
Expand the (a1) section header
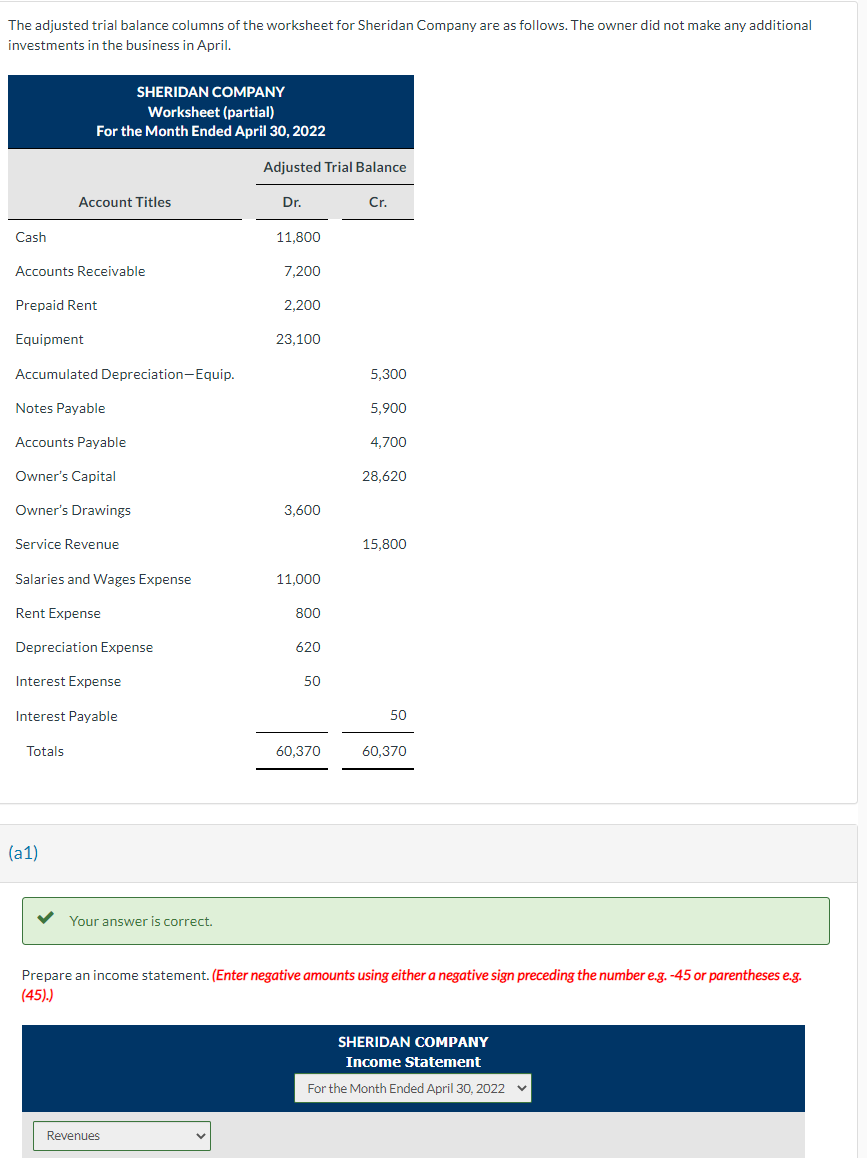24,853
